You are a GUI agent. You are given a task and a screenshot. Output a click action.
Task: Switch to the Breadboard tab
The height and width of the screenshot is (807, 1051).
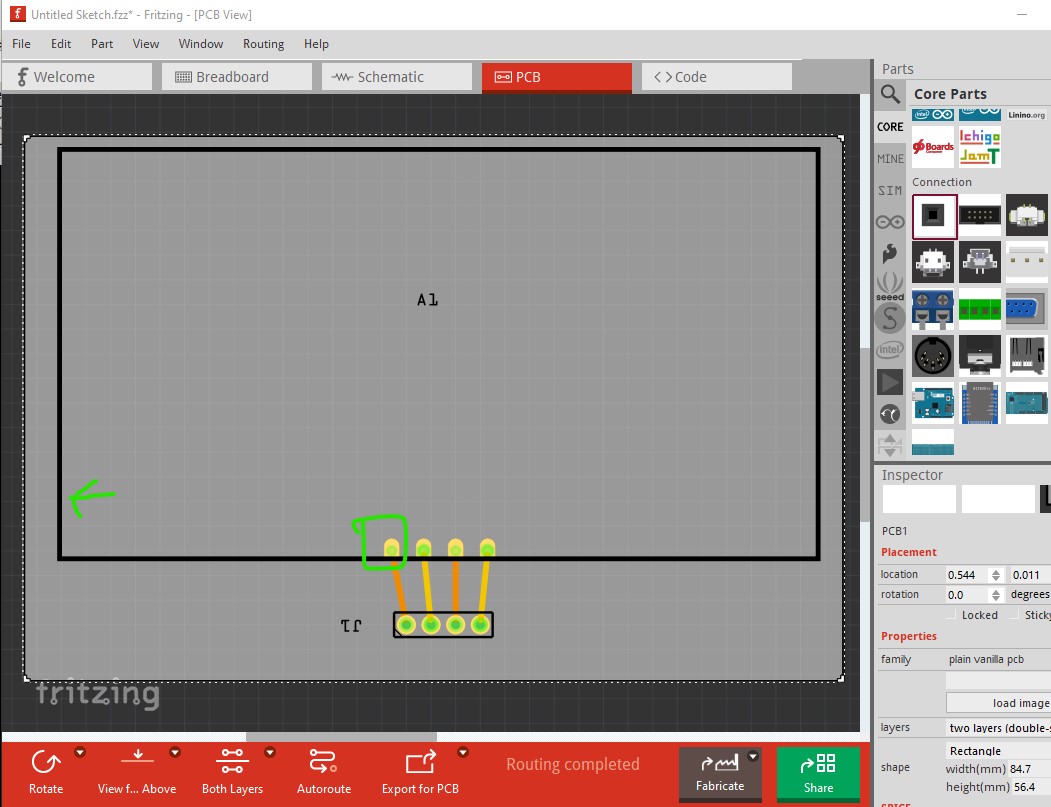(237, 77)
